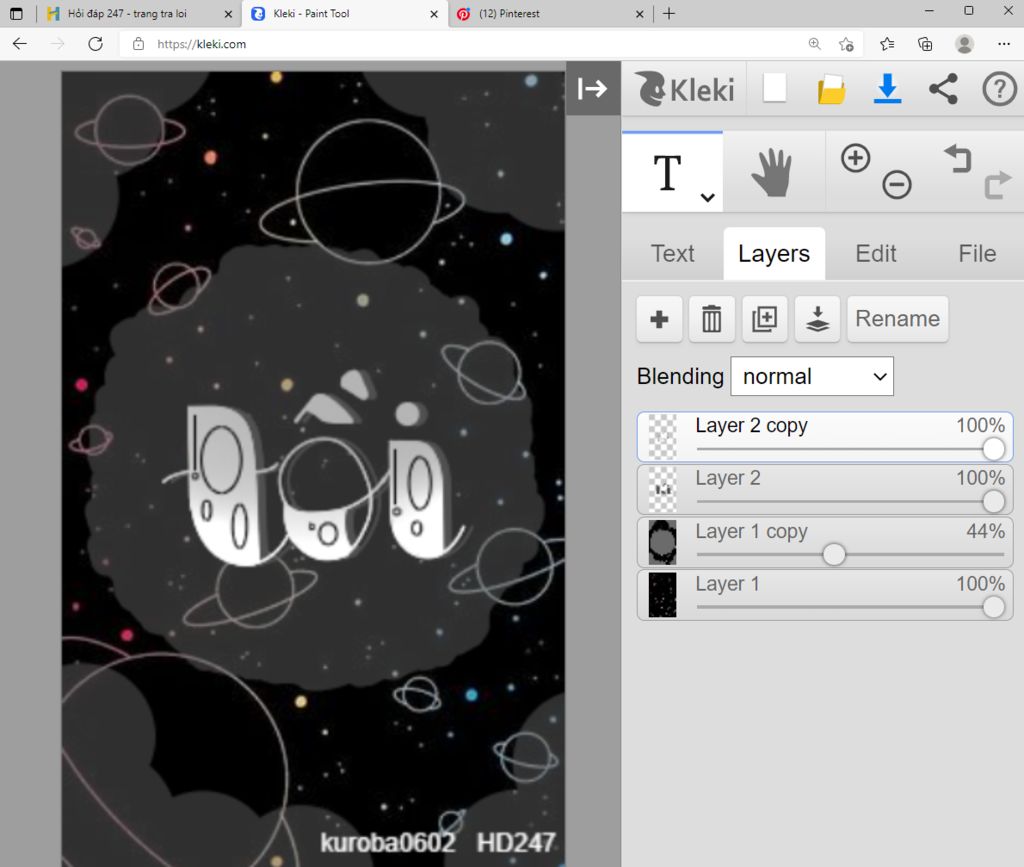The width and height of the screenshot is (1024, 867).
Task: Click Layer 2 copy opacity slider handle
Action: (x=993, y=449)
